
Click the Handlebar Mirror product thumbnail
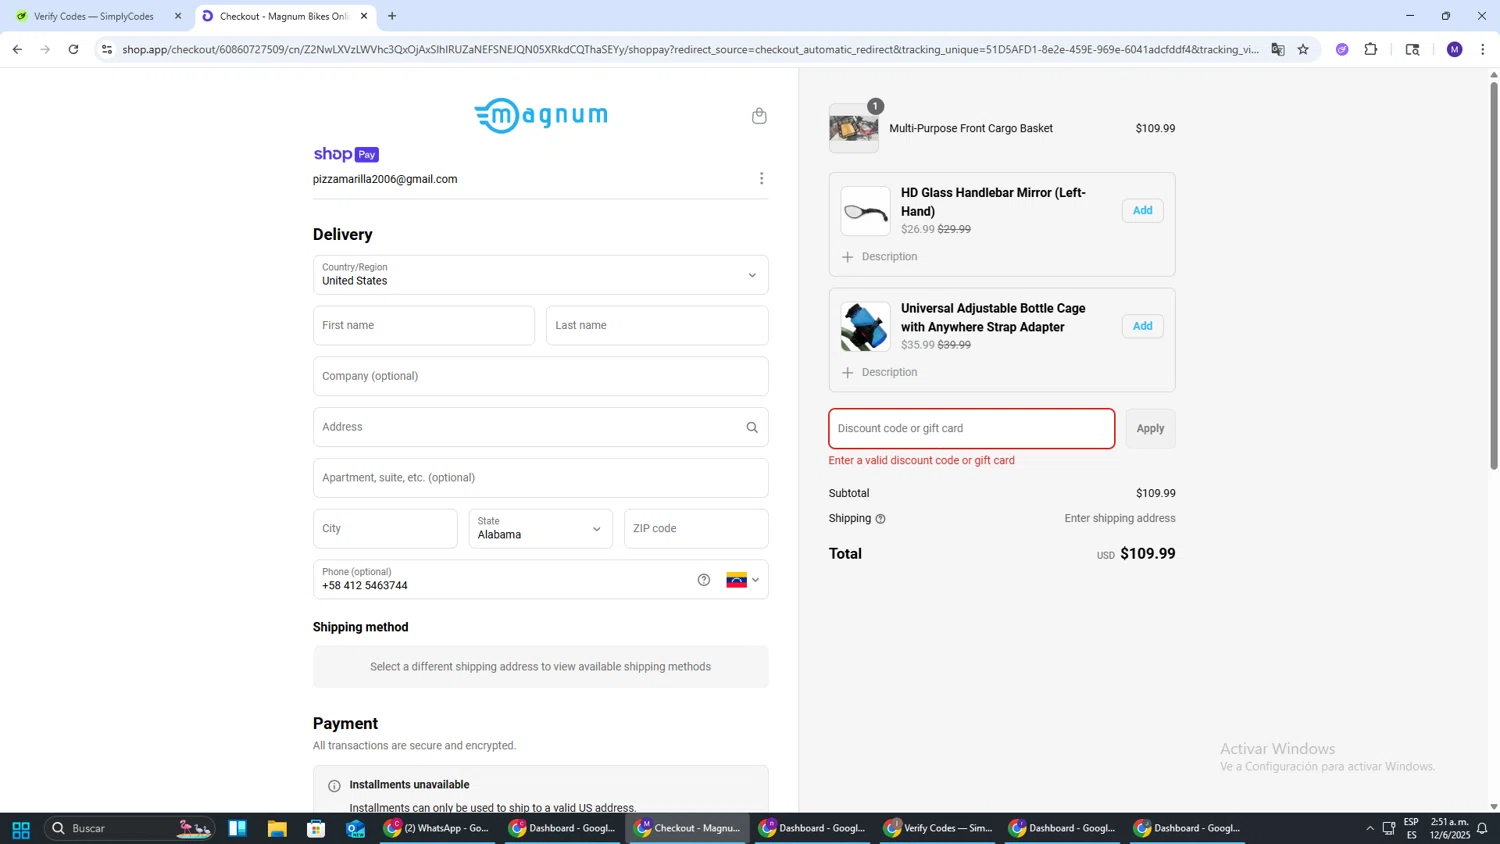[865, 211]
